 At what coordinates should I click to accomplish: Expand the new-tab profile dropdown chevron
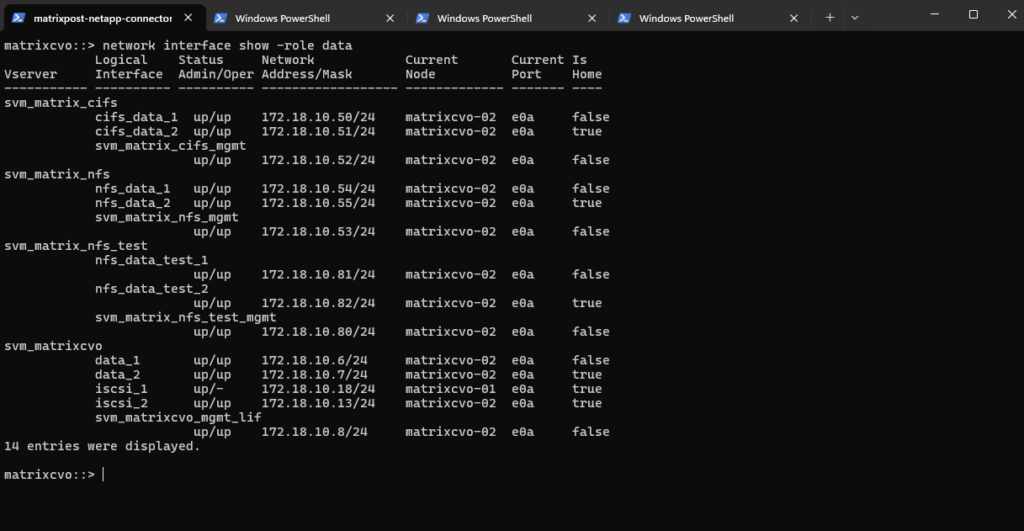(854, 17)
